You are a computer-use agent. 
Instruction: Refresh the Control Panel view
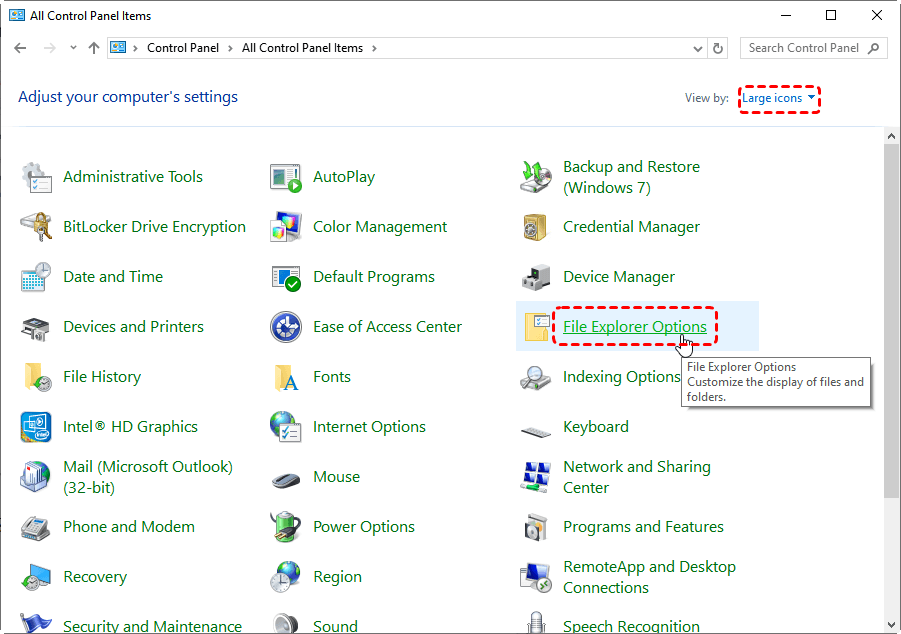click(x=718, y=48)
